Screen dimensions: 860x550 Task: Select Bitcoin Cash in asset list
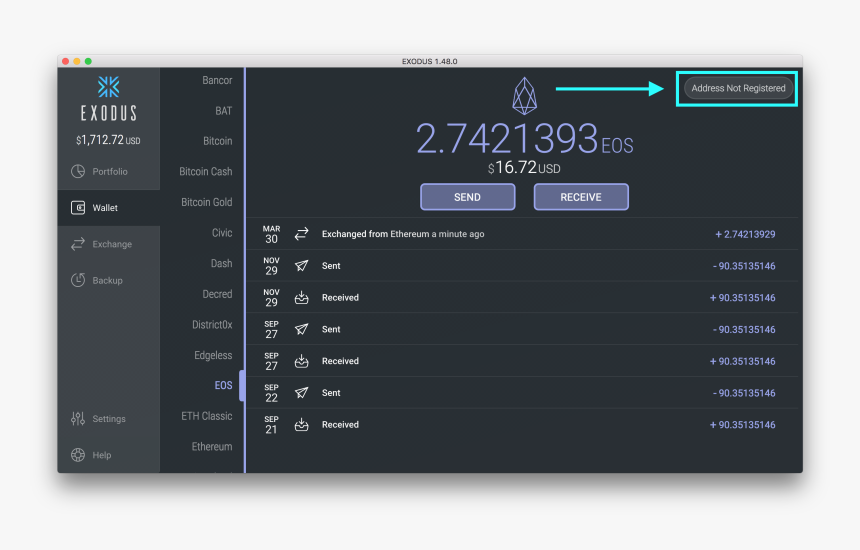click(206, 172)
